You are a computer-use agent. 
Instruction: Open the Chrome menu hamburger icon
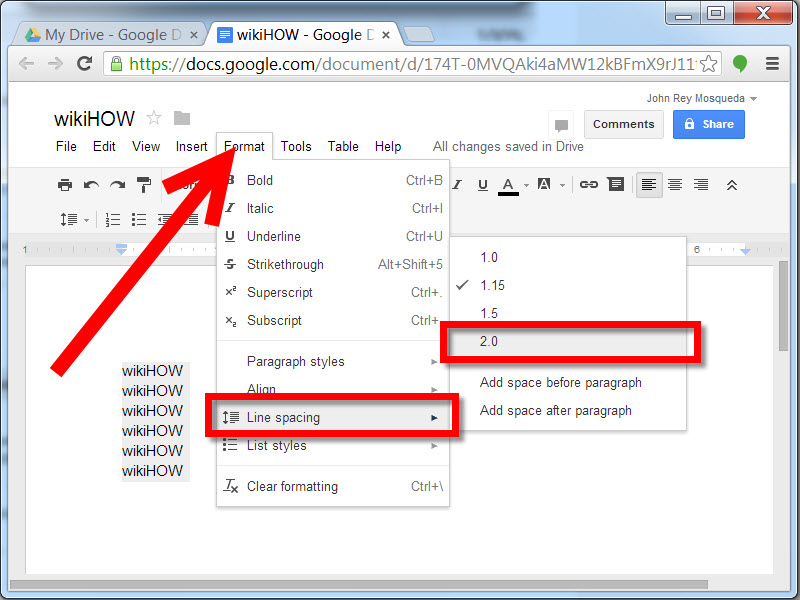click(772, 63)
